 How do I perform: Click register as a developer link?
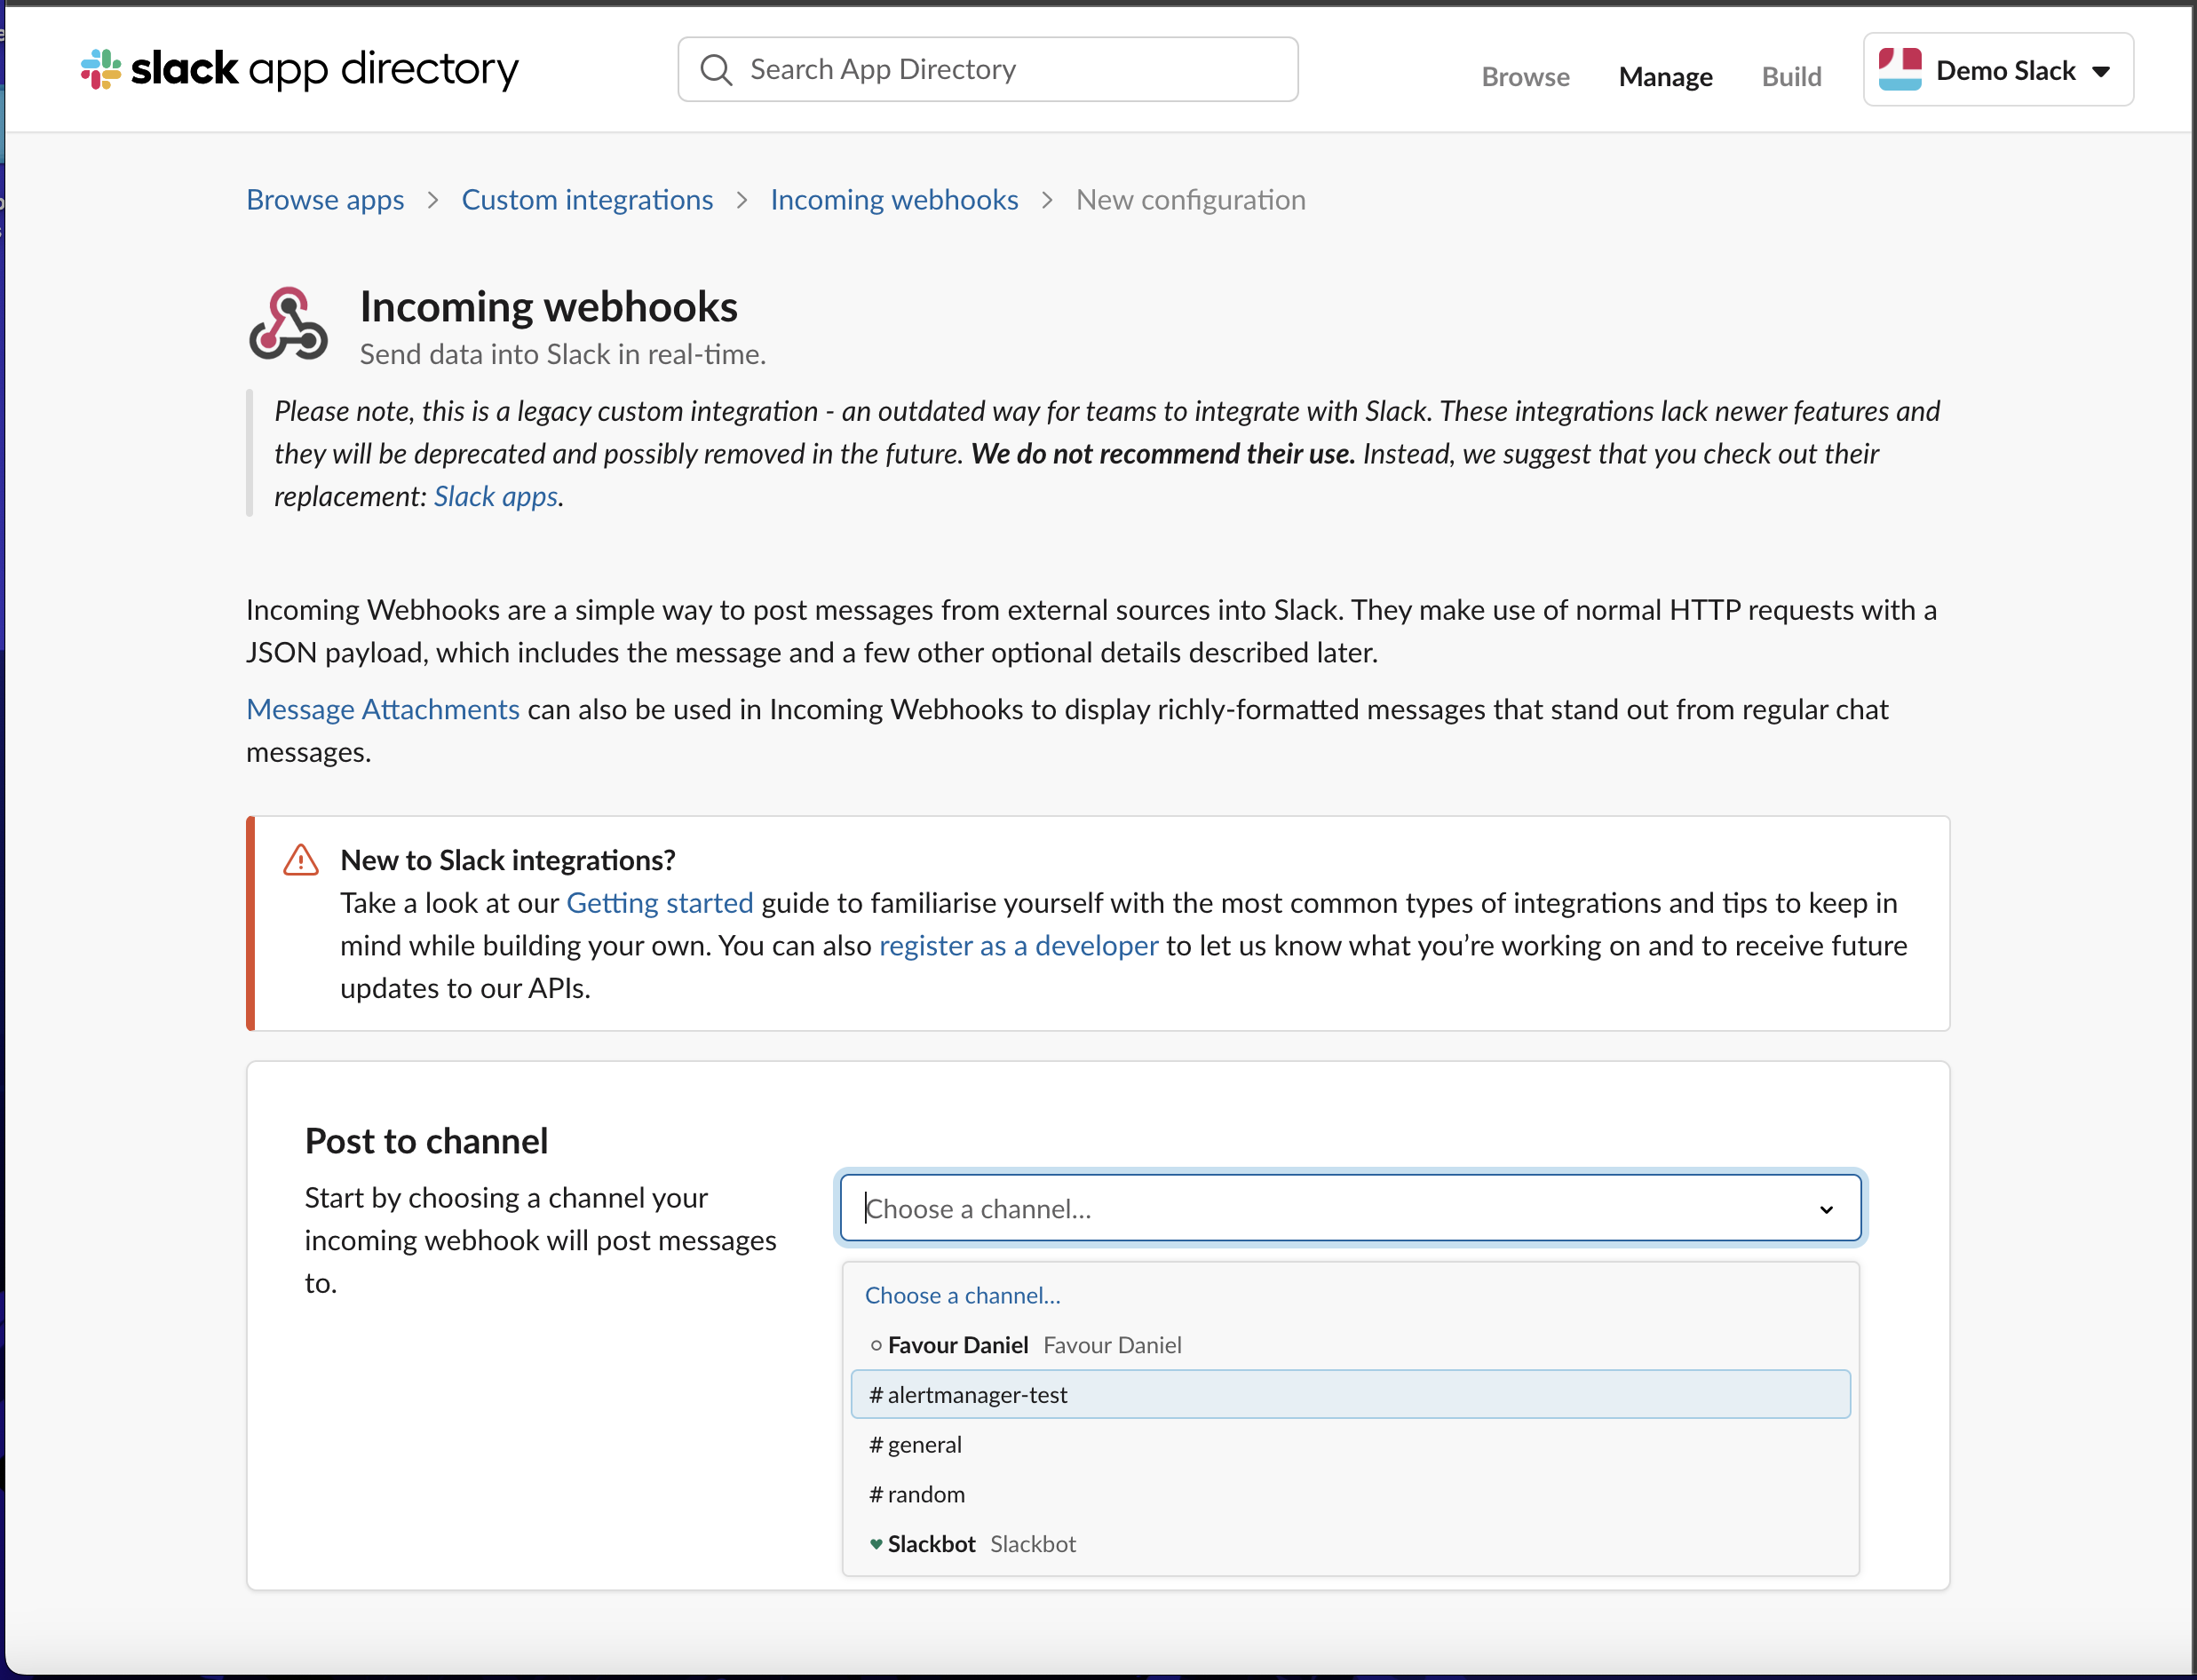[x=1018, y=945]
